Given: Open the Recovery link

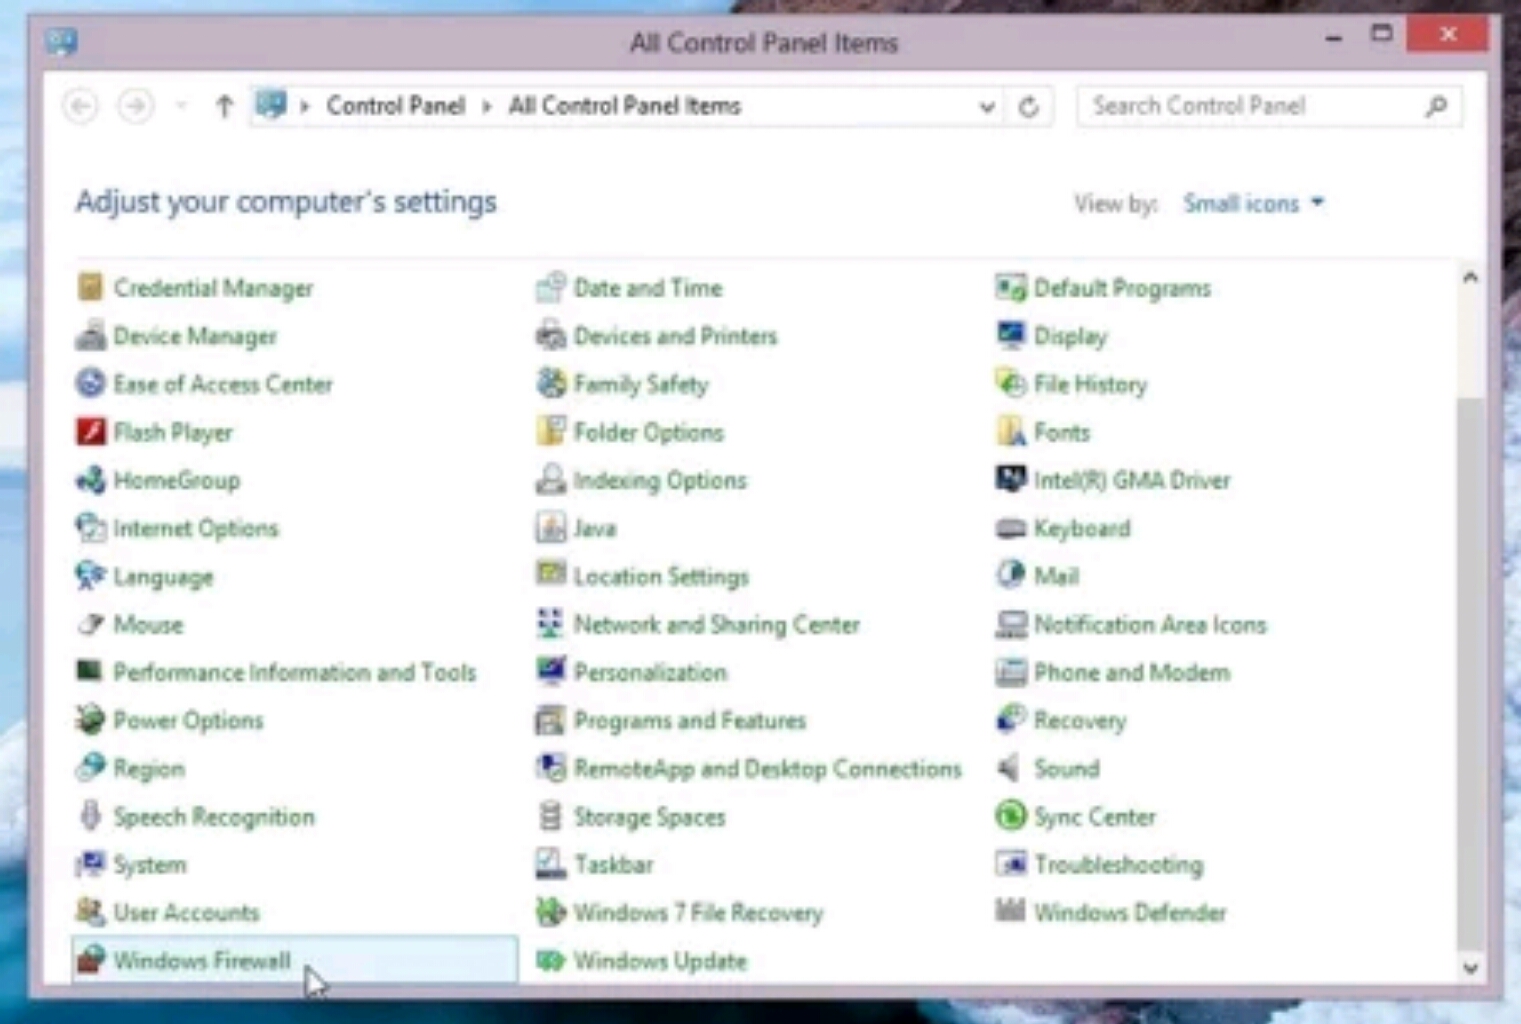Looking at the screenshot, I should click(1080, 720).
